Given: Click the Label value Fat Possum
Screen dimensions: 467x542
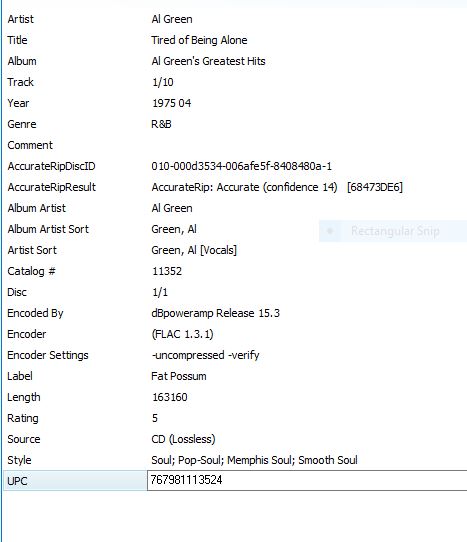Looking at the screenshot, I should pos(179,376).
